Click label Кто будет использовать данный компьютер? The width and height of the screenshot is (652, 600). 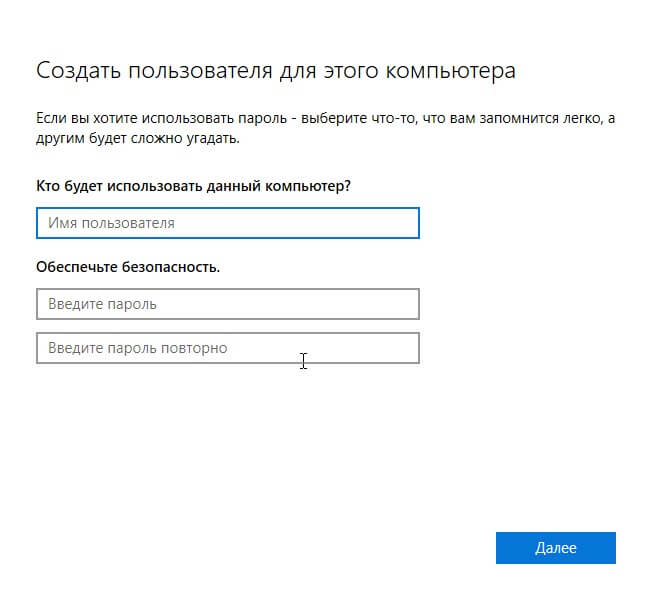pos(193,186)
